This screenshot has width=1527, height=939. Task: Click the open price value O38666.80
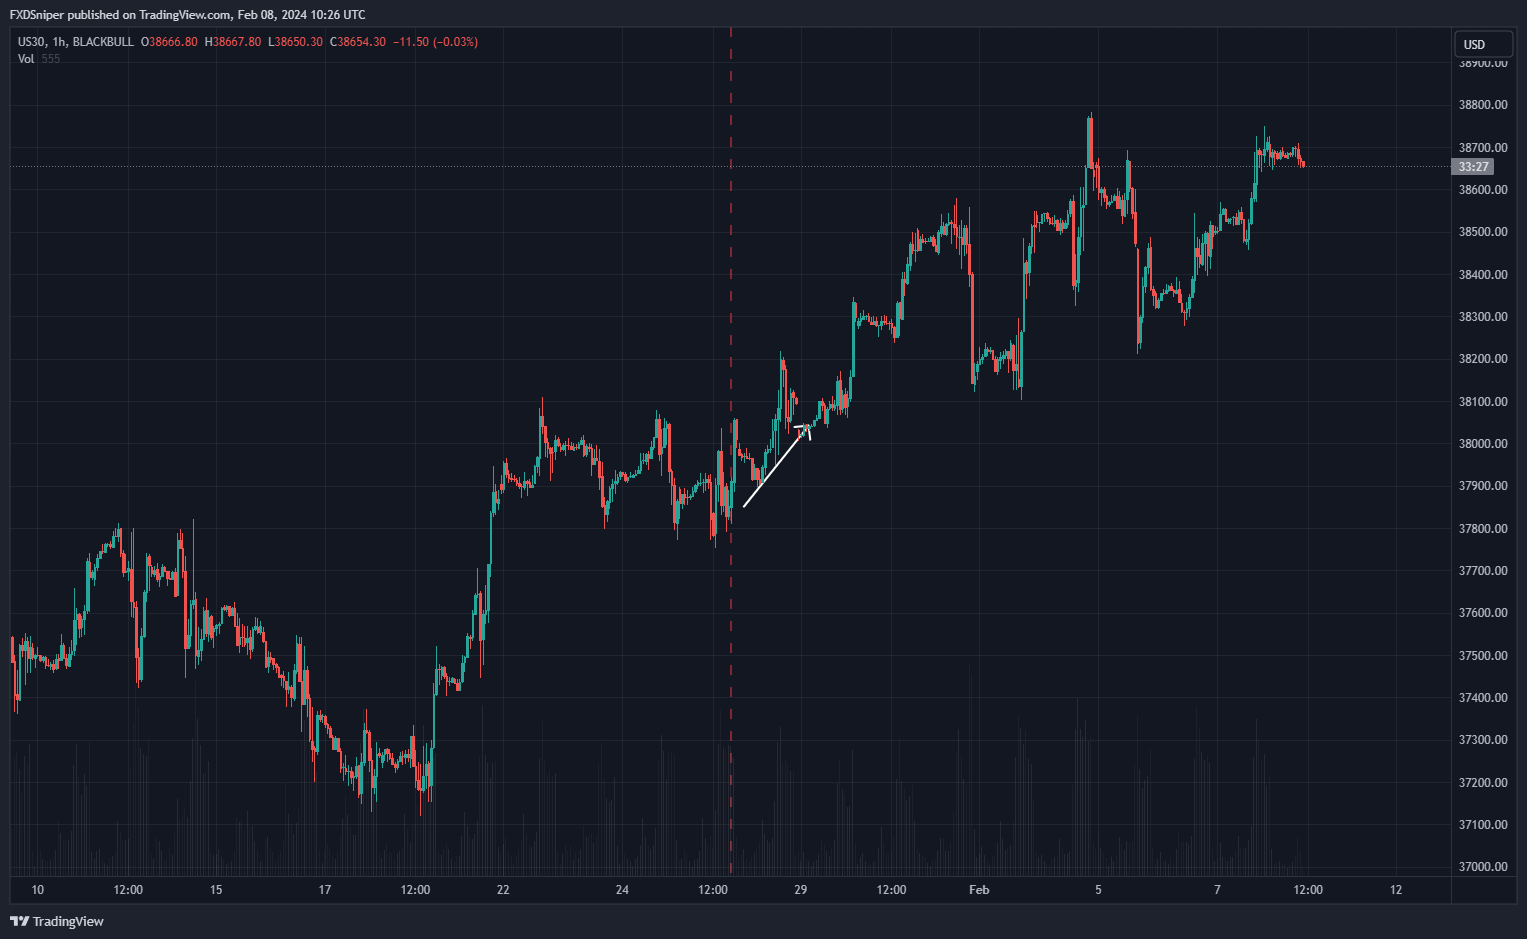pyautogui.click(x=169, y=42)
